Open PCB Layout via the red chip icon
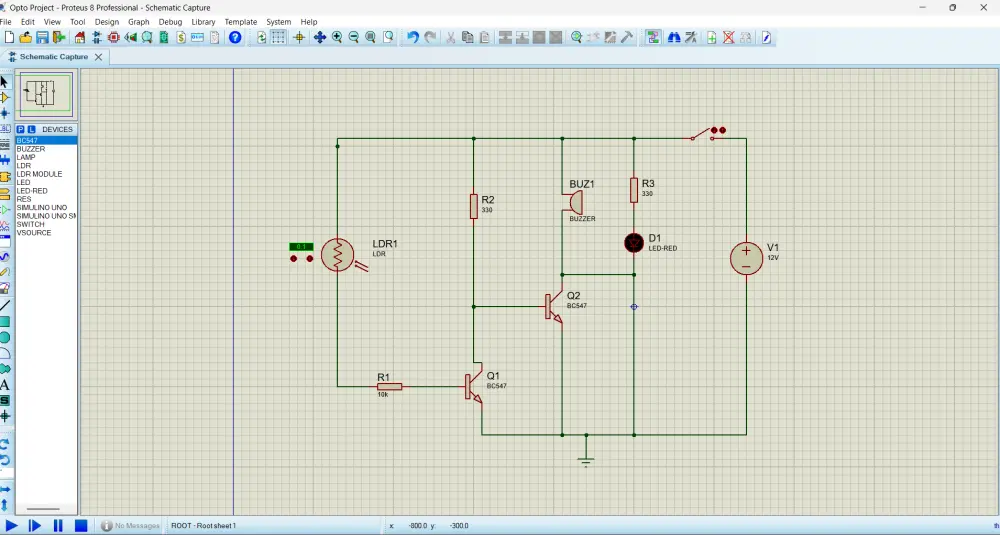Screen dimensions: 1000x535 point(114,38)
